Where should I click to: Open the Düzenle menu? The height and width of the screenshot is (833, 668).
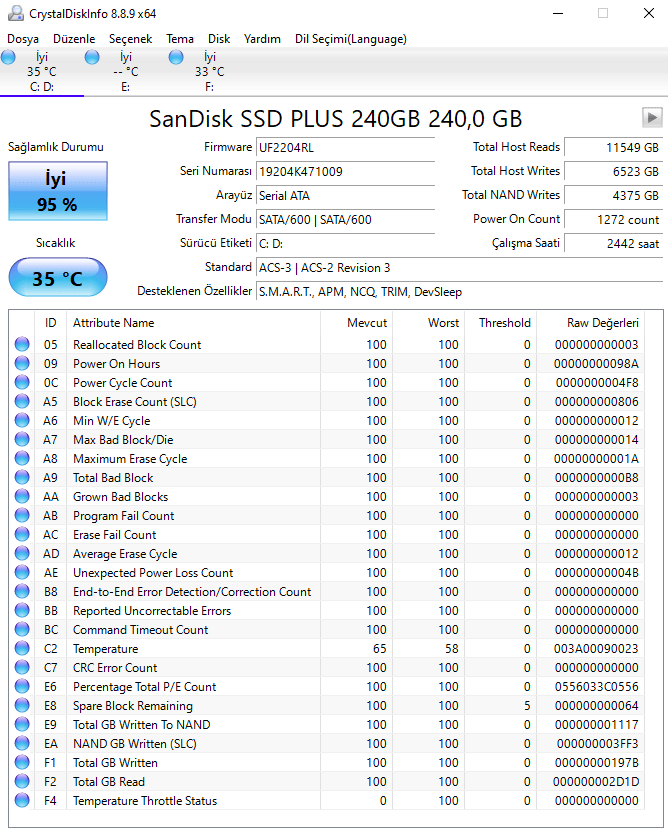(x=74, y=39)
